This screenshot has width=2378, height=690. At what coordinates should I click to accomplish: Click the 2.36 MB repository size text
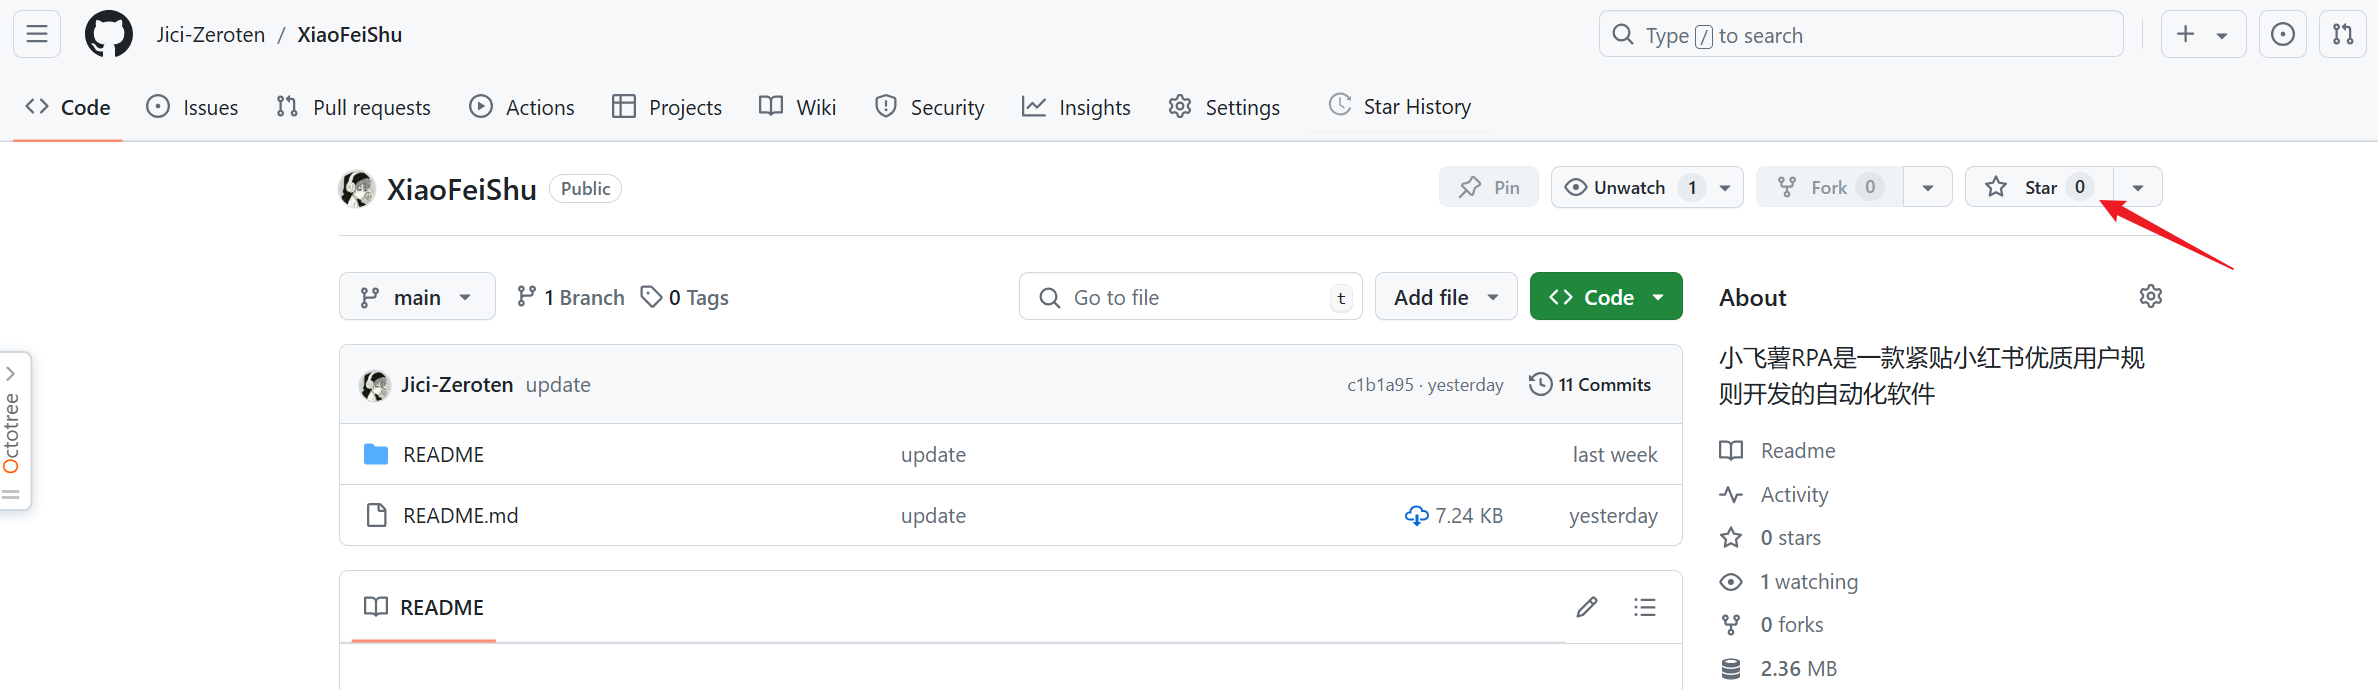(x=1798, y=669)
